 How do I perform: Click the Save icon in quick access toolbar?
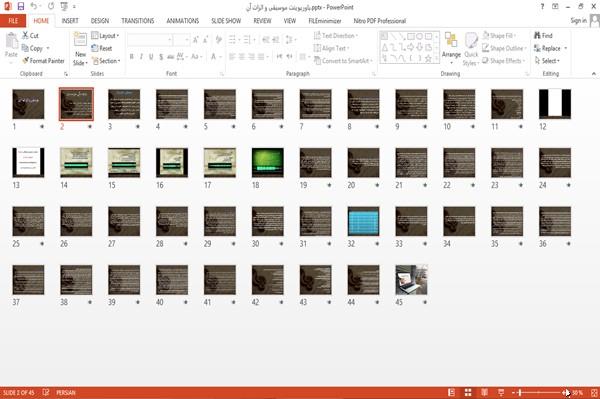tap(21, 6)
